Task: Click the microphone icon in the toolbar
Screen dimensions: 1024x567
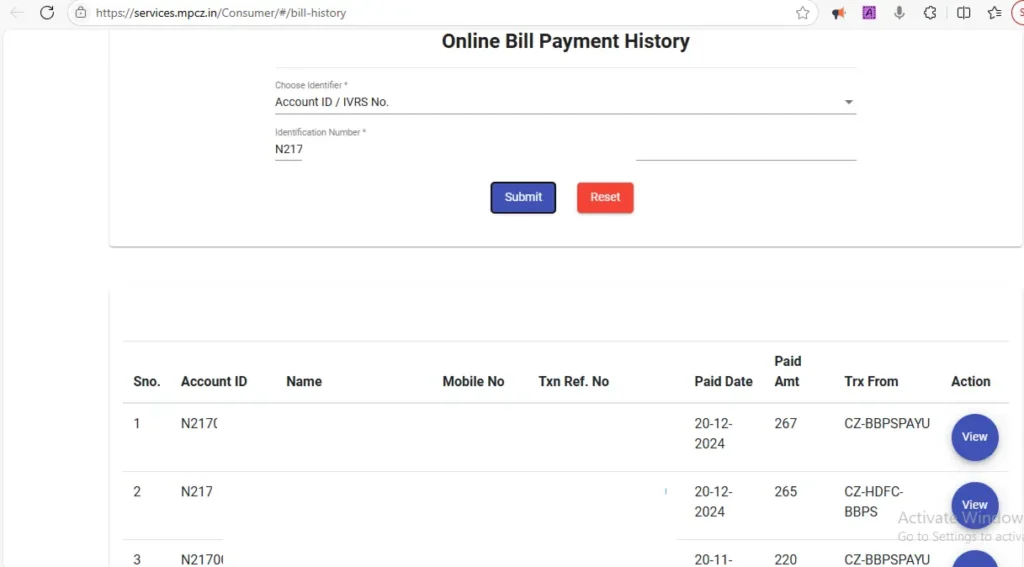Action: [900, 13]
